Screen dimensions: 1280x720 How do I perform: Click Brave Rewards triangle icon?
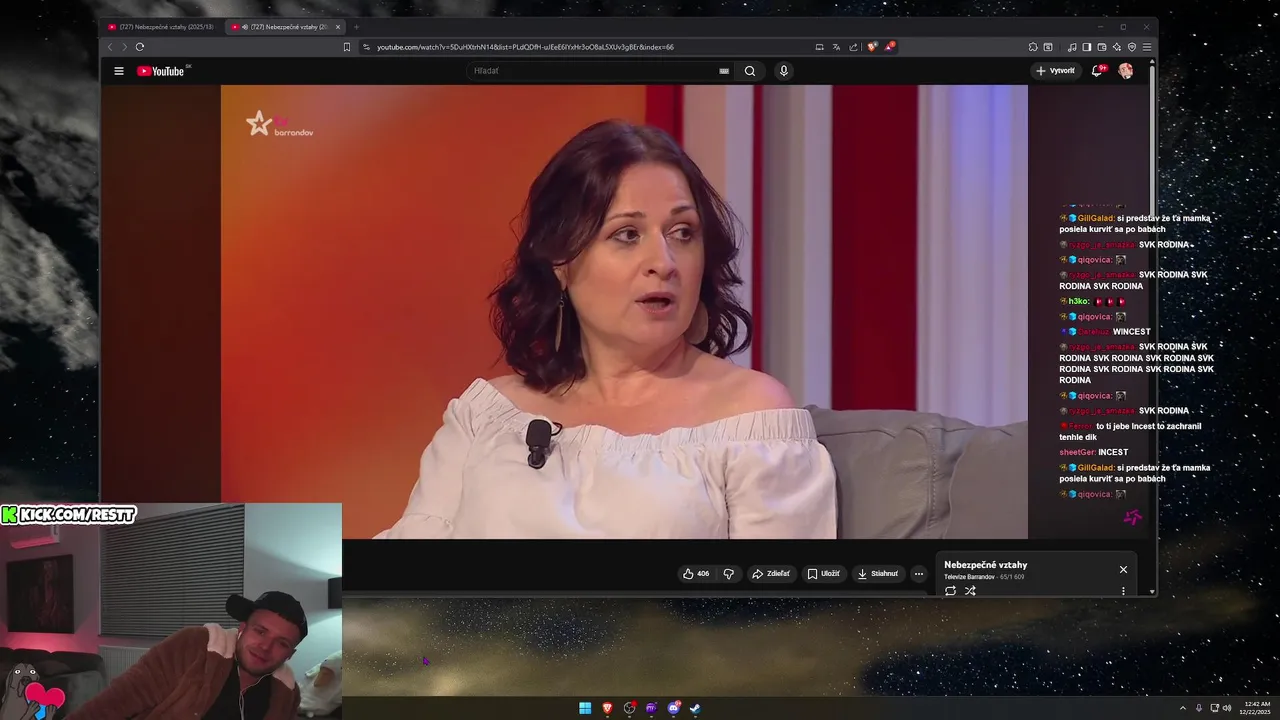tap(889, 47)
